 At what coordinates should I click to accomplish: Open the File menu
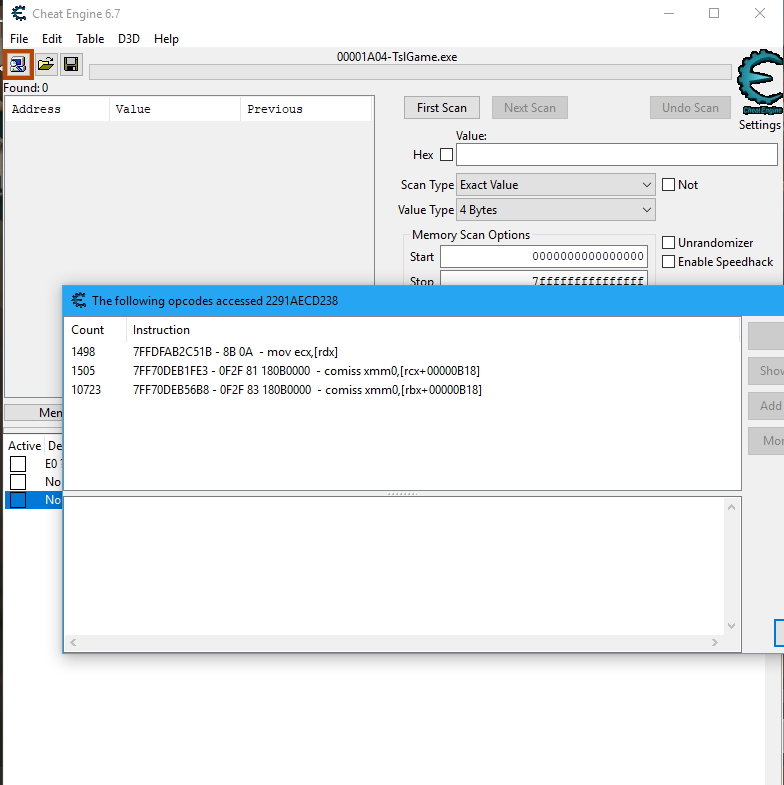19,39
